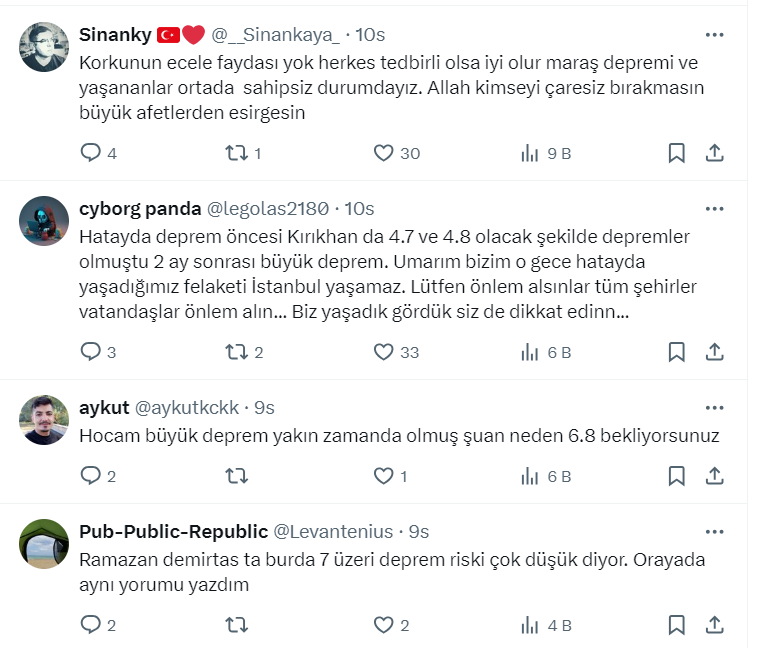Open more options on Sinanky's tweet

714,34
